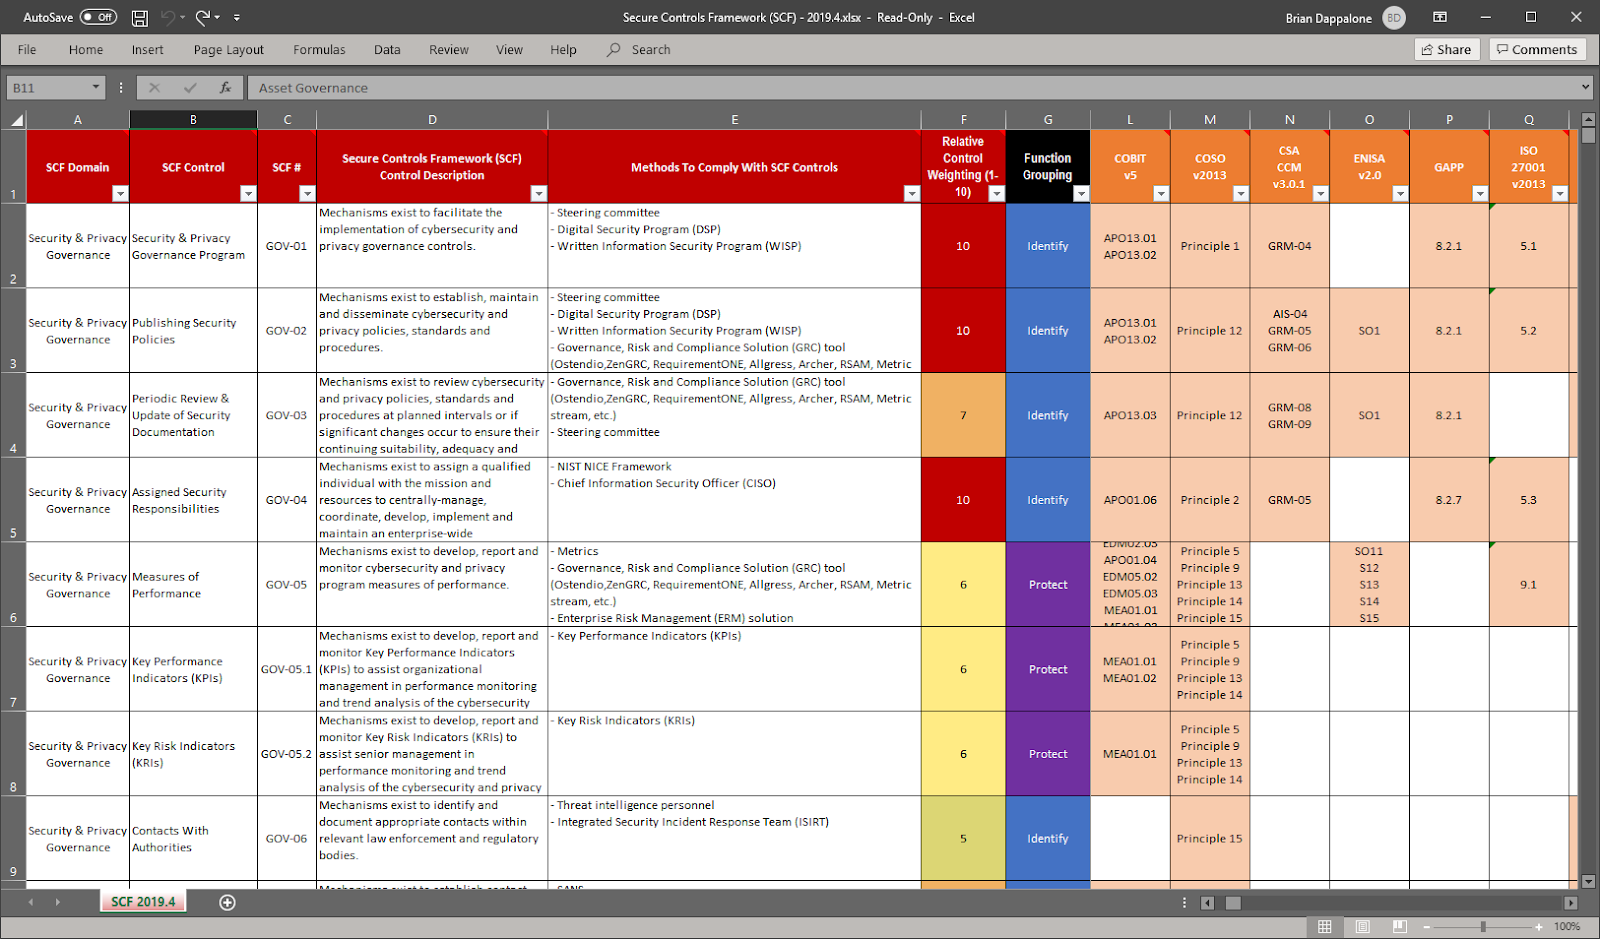
Task: Click the Save icon in title bar
Action: coord(140,17)
